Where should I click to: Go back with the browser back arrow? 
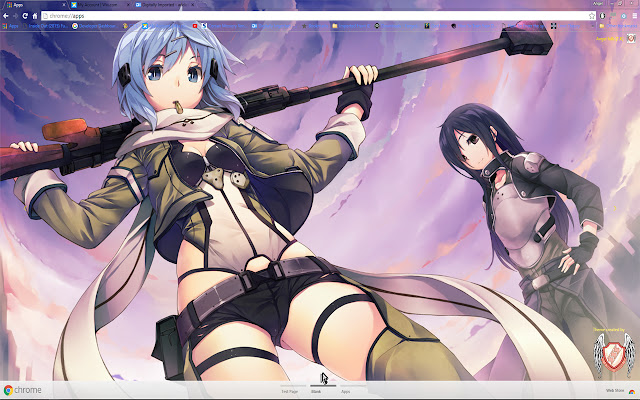coord(6,16)
